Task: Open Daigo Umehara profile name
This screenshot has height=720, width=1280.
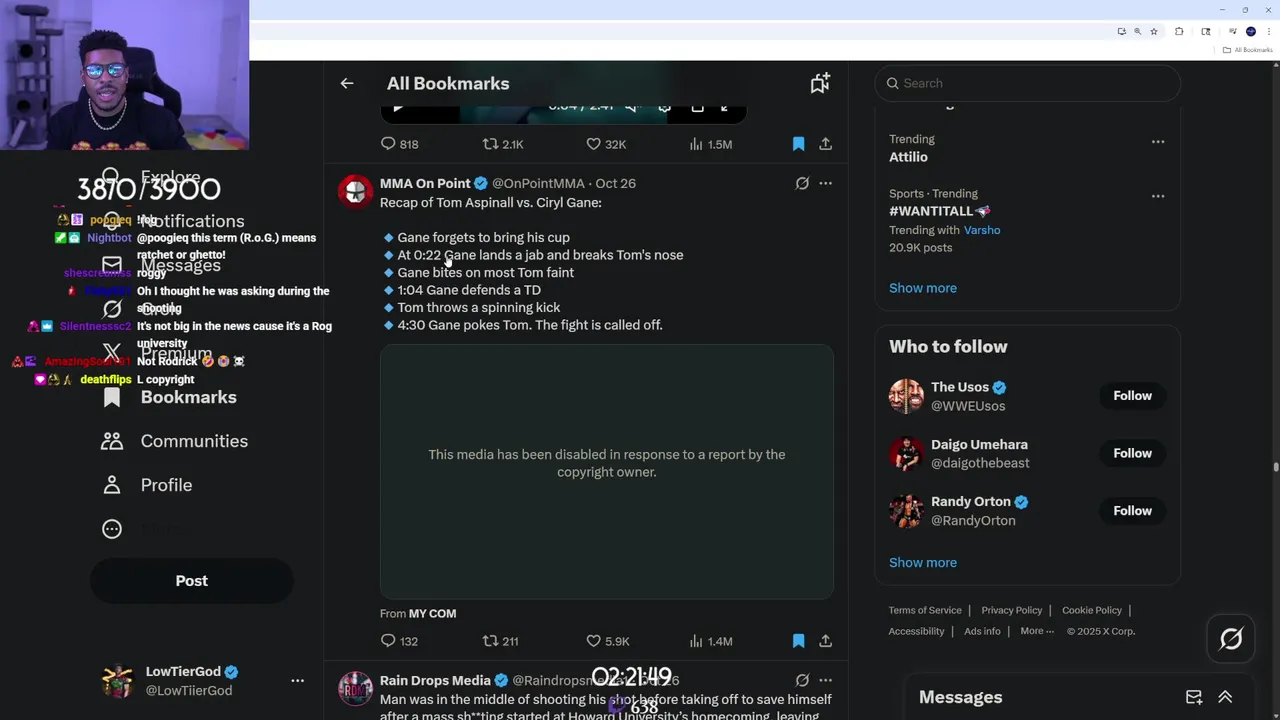Action: (x=979, y=444)
